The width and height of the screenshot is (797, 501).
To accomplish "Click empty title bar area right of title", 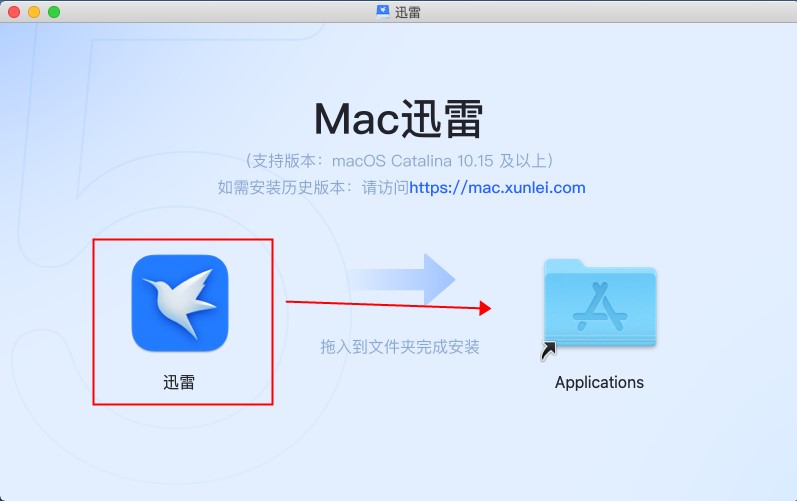I will pyautogui.click(x=600, y=11).
